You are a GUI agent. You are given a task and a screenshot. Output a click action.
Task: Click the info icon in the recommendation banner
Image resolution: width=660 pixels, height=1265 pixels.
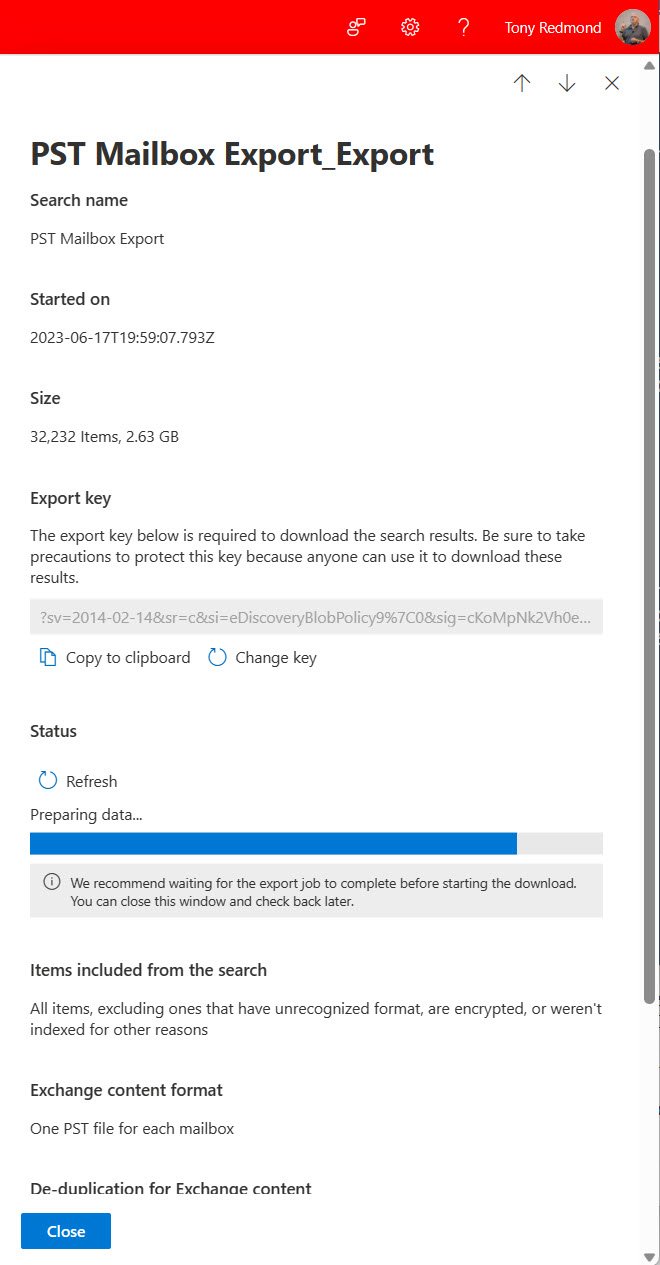click(x=51, y=883)
